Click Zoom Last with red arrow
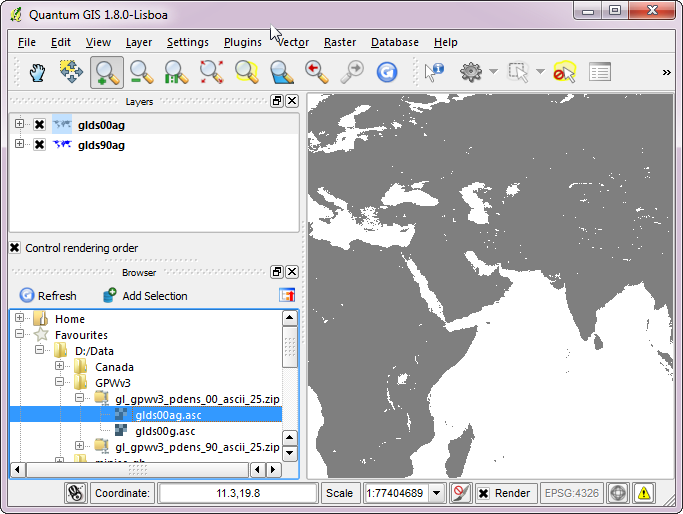The image size is (683, 514). 317,72
